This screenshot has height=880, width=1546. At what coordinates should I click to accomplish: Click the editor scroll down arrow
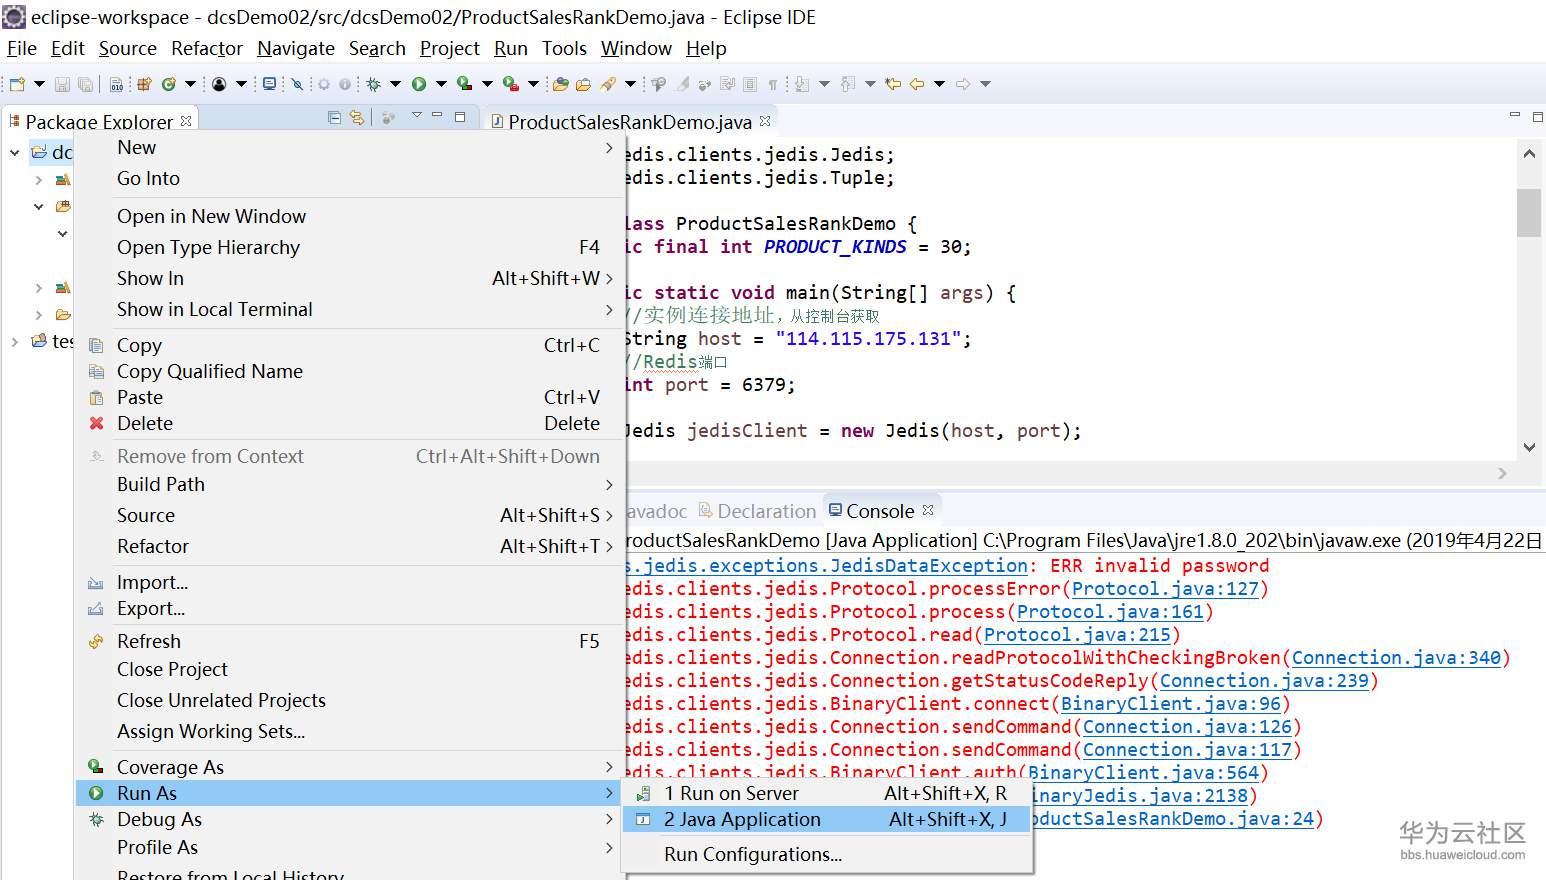tap(1529, 447)
